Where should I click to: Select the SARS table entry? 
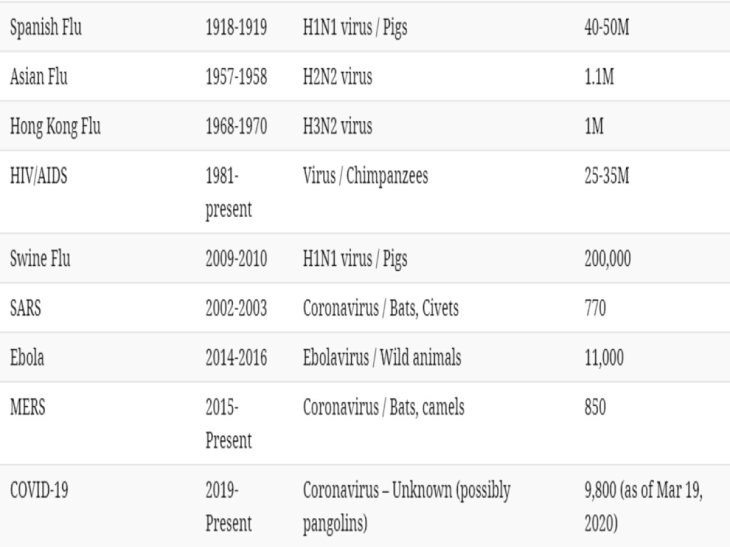point(26,308)
